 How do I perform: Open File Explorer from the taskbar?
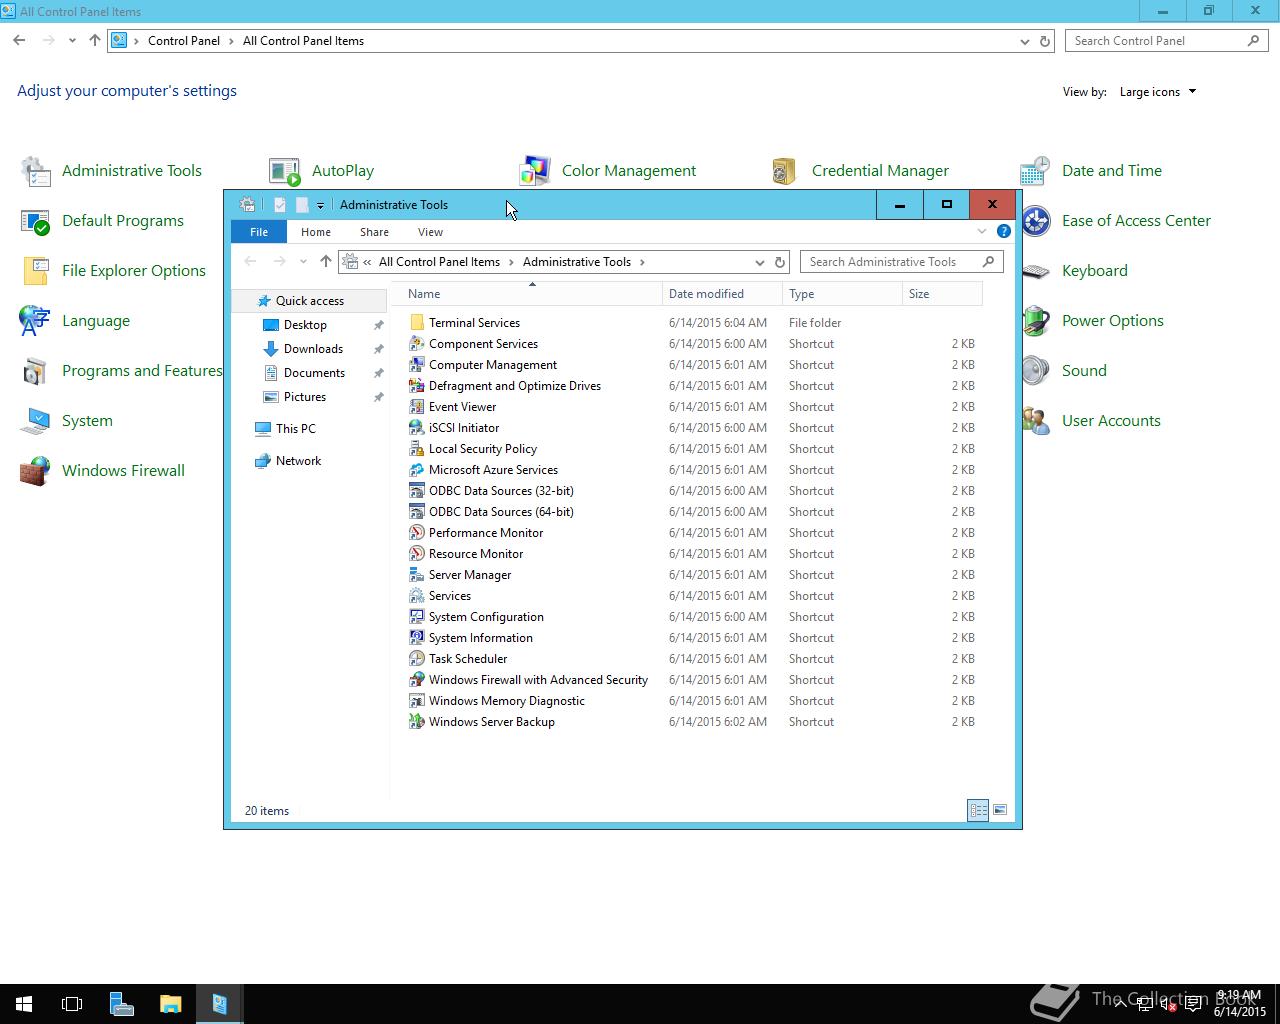170,1004
